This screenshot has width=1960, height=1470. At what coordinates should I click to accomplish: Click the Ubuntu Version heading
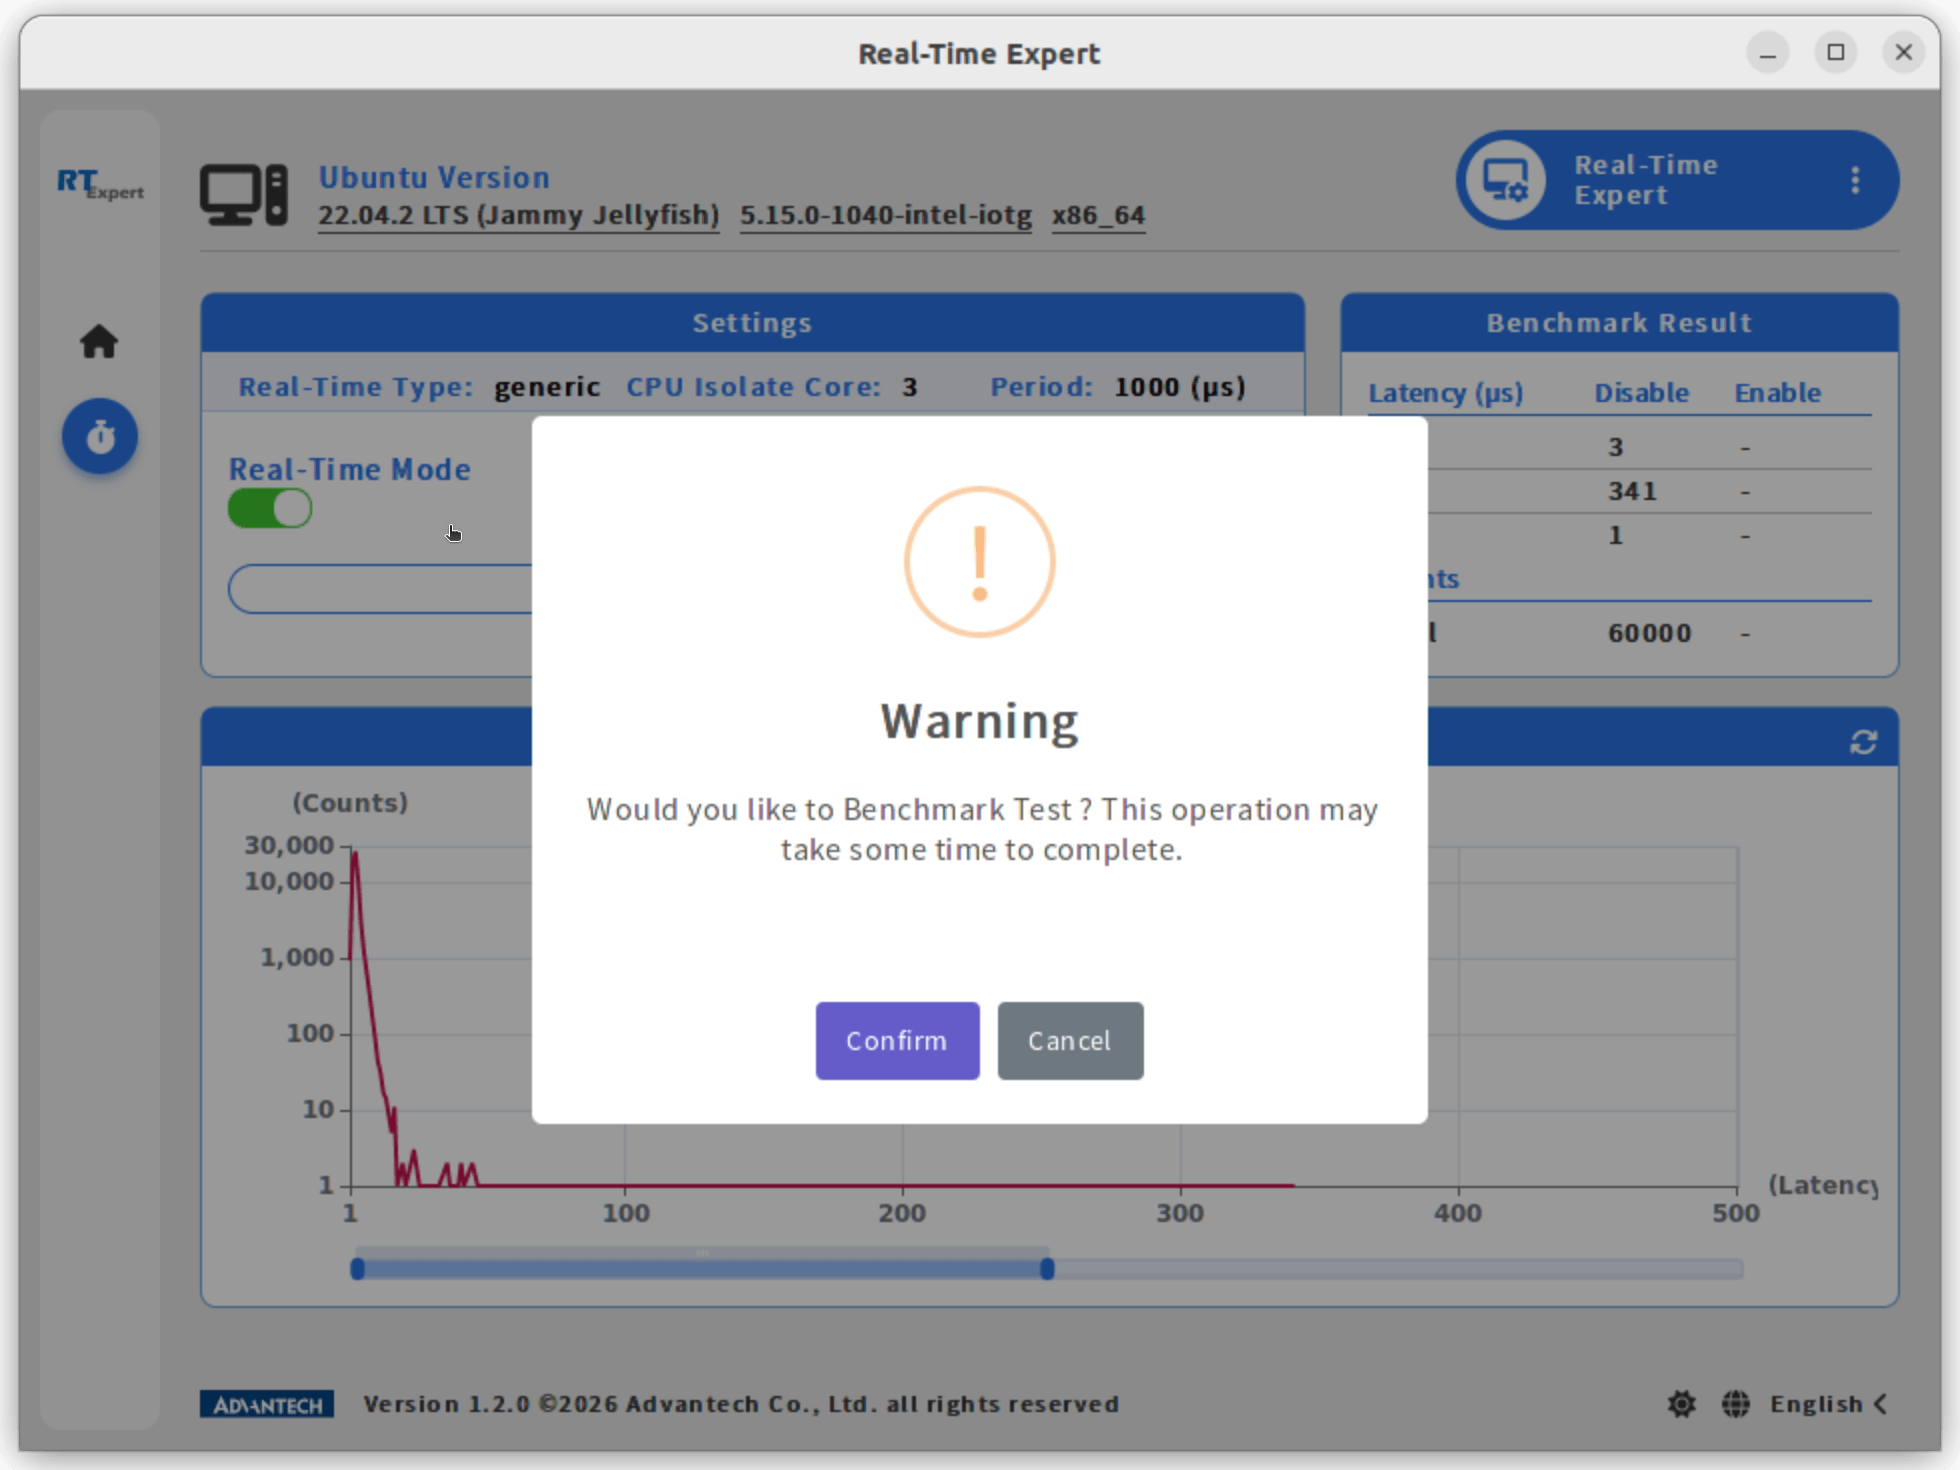click(434, 177)
